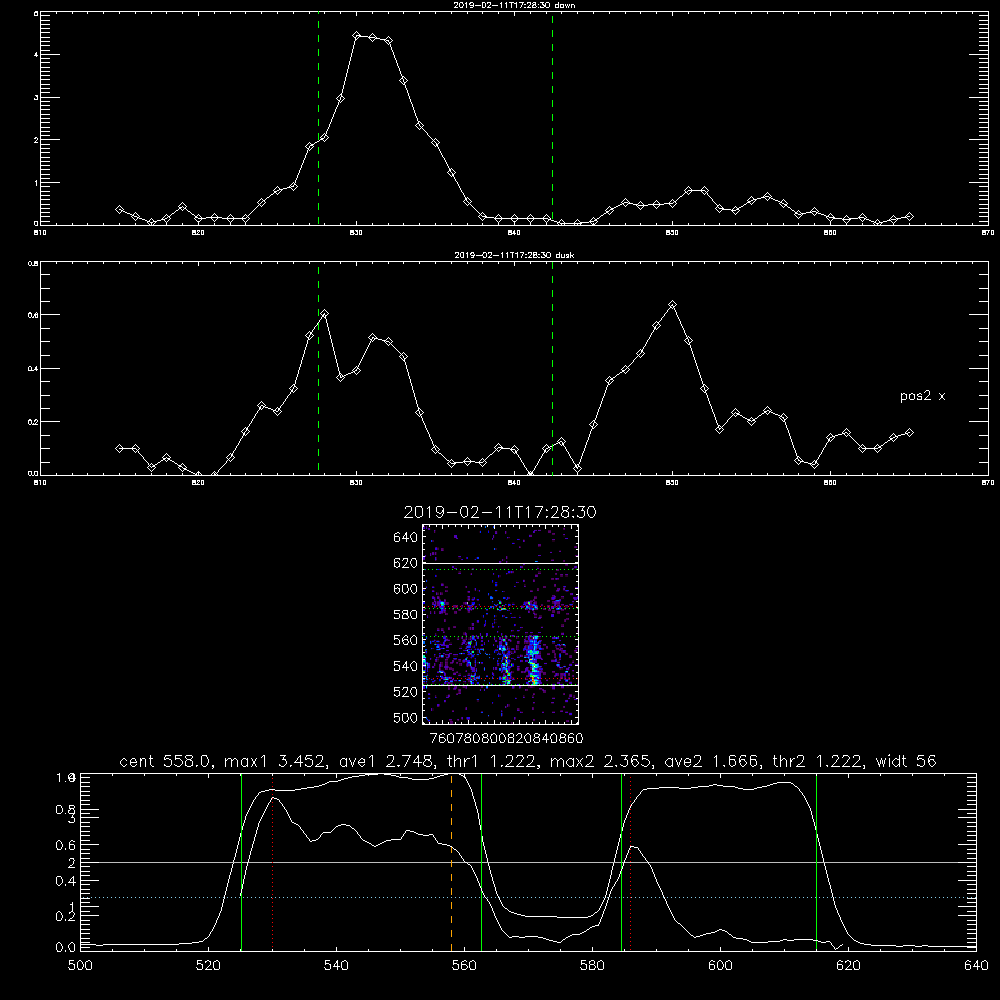Click 'ave2 1.666' in the bottom plot title
Image resolution: width=1000 pixels, height=1000 pixels.
click(x=711, y=761)
